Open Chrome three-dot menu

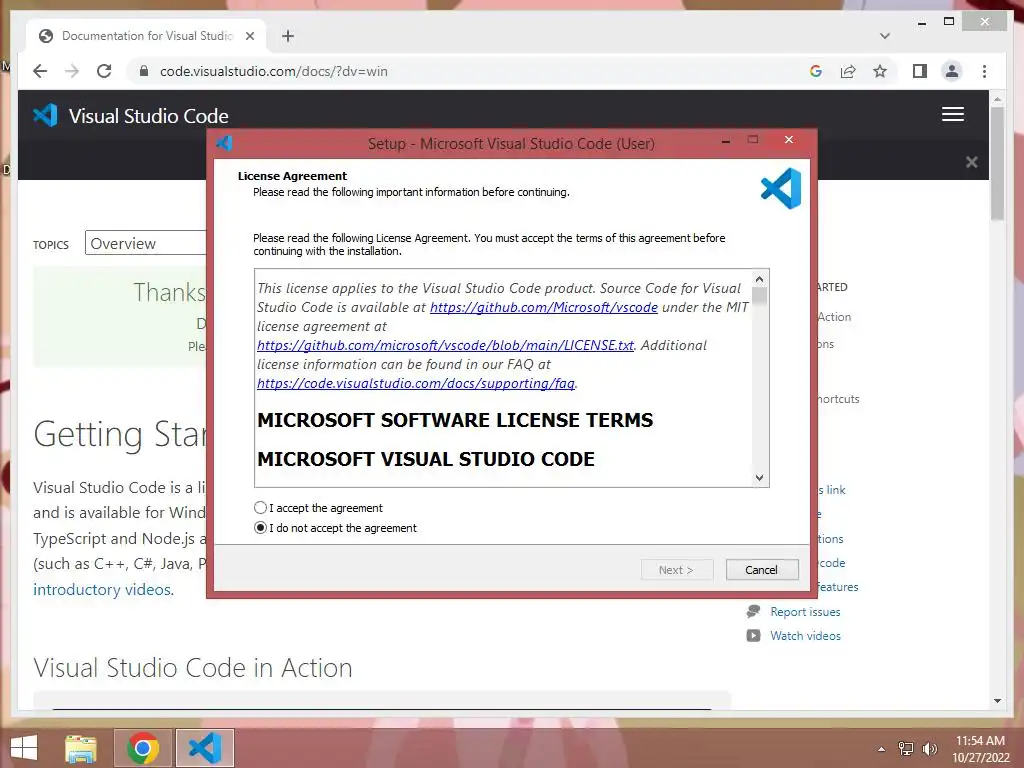984,71
